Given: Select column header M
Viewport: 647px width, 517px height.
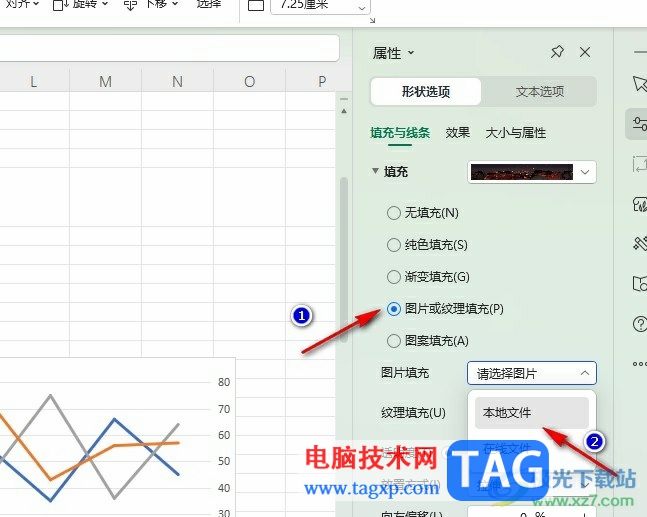Looking at the screenshot, I should coord(106,81).
